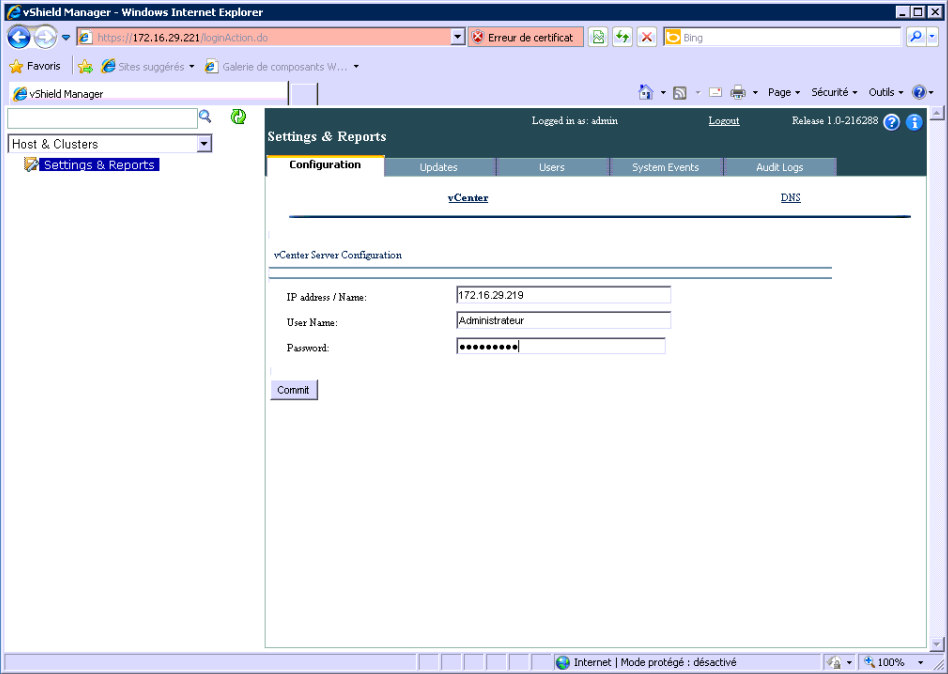
Task: Click the green refresh icon in left panel
Action: [x=238, y=117]
